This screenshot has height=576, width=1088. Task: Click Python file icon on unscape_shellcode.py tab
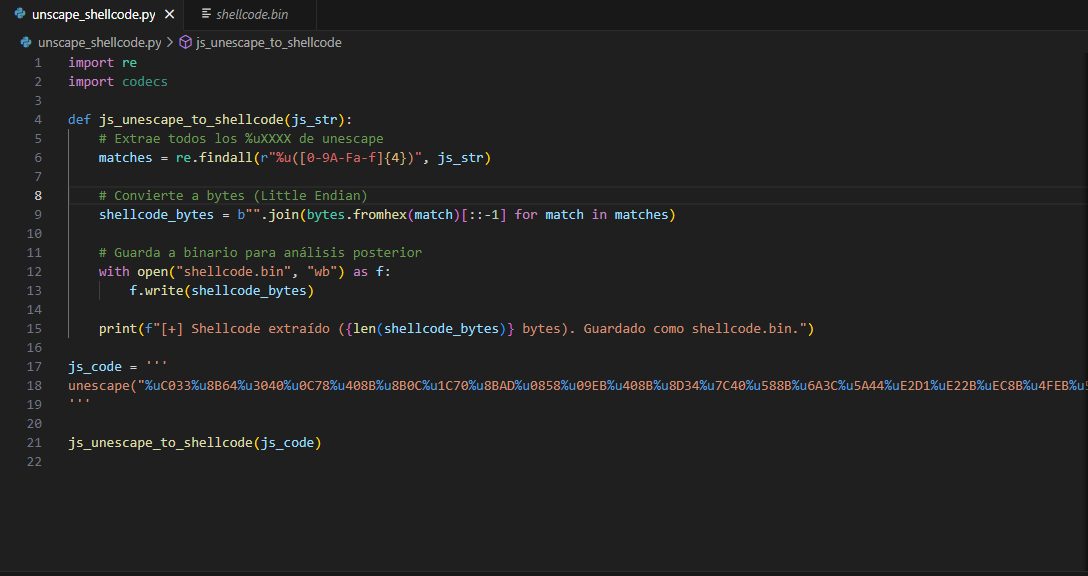coord(20,14)
